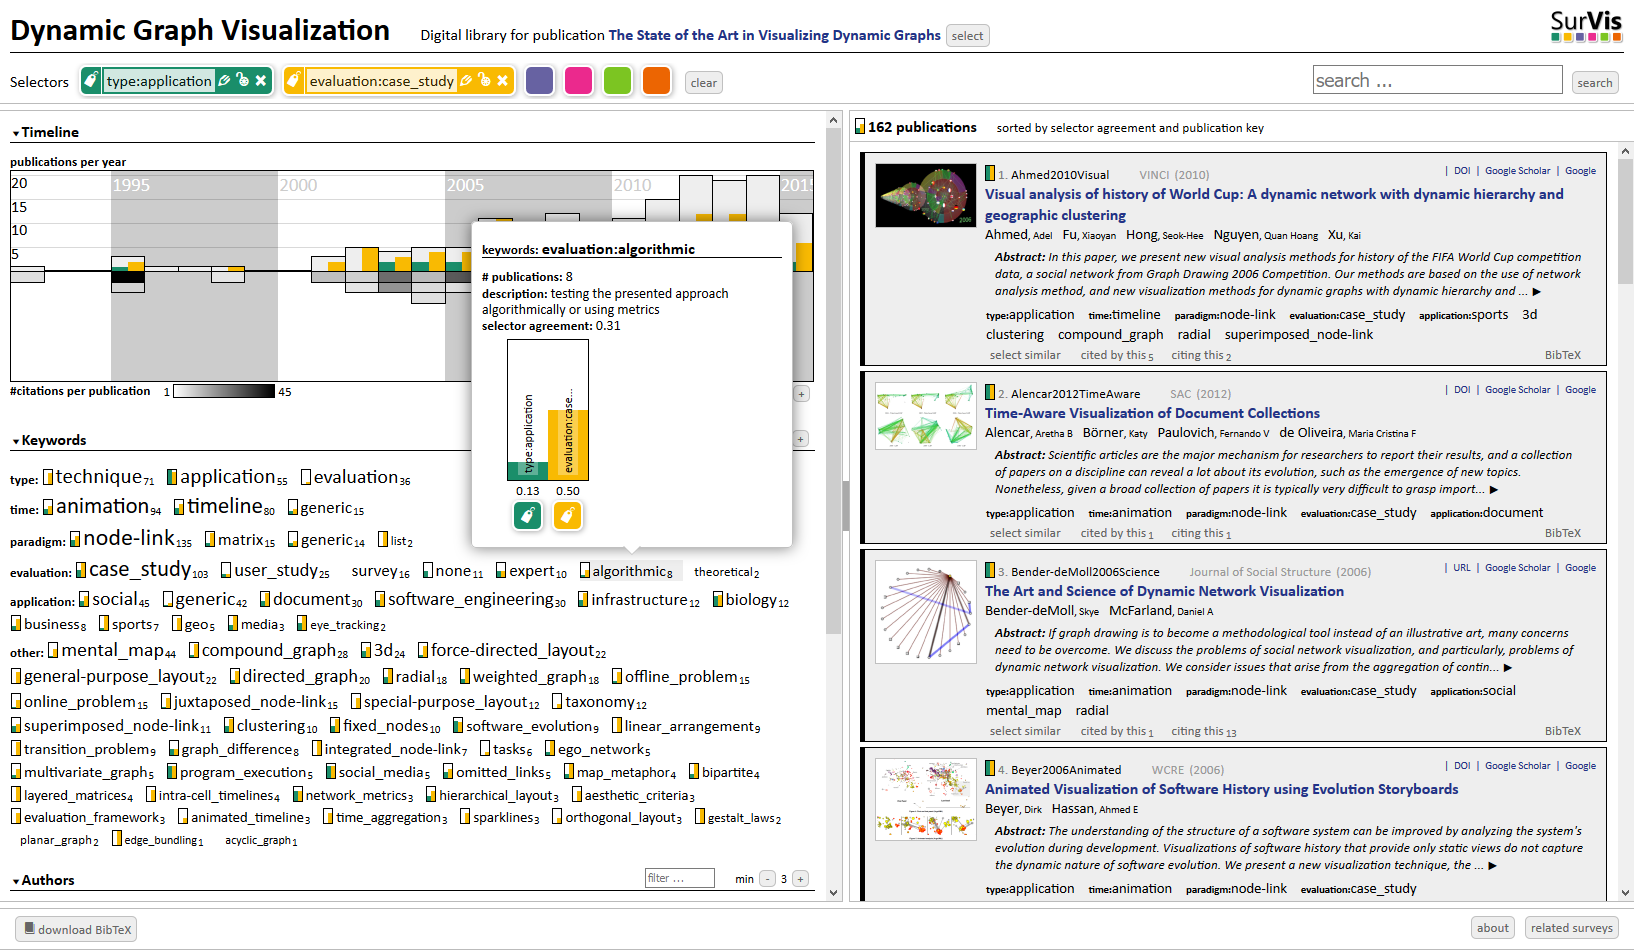Open URL link for Bender-deMoll2006Science
The height and width of the screenshot is (950, 1634).
[1462, 568]
